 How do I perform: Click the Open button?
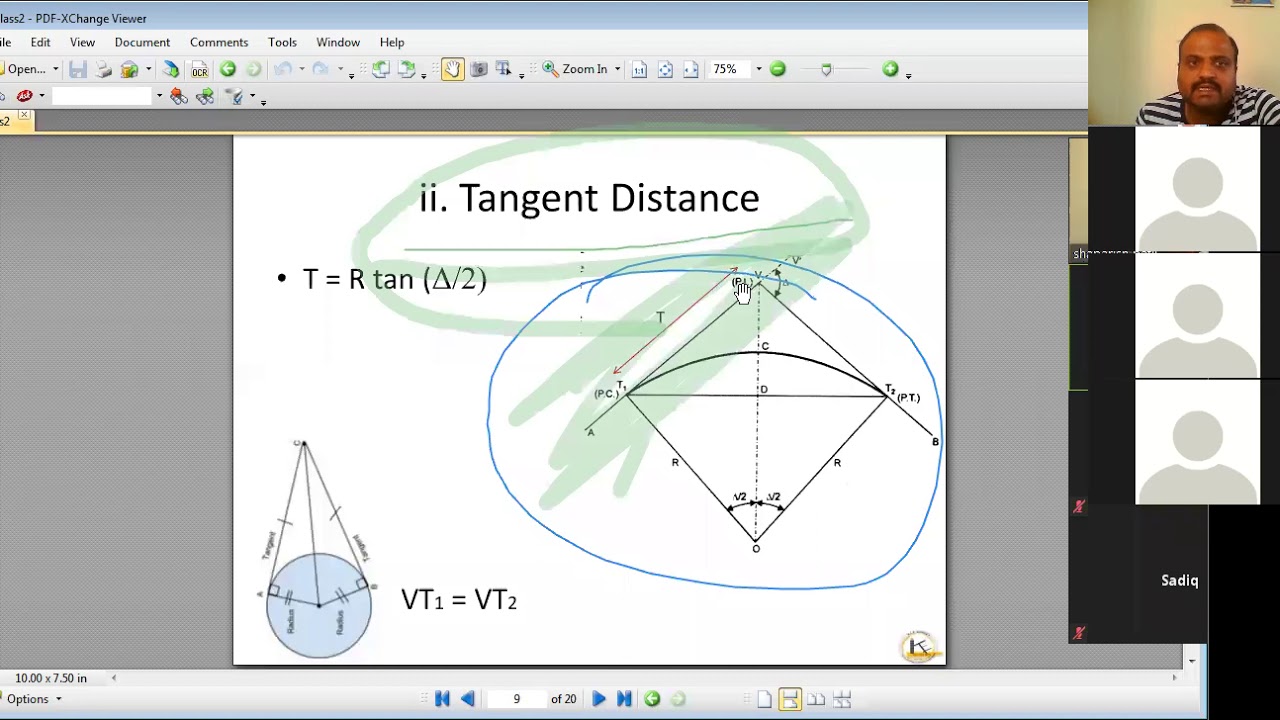pyautogui.click(x=24, y=69)
